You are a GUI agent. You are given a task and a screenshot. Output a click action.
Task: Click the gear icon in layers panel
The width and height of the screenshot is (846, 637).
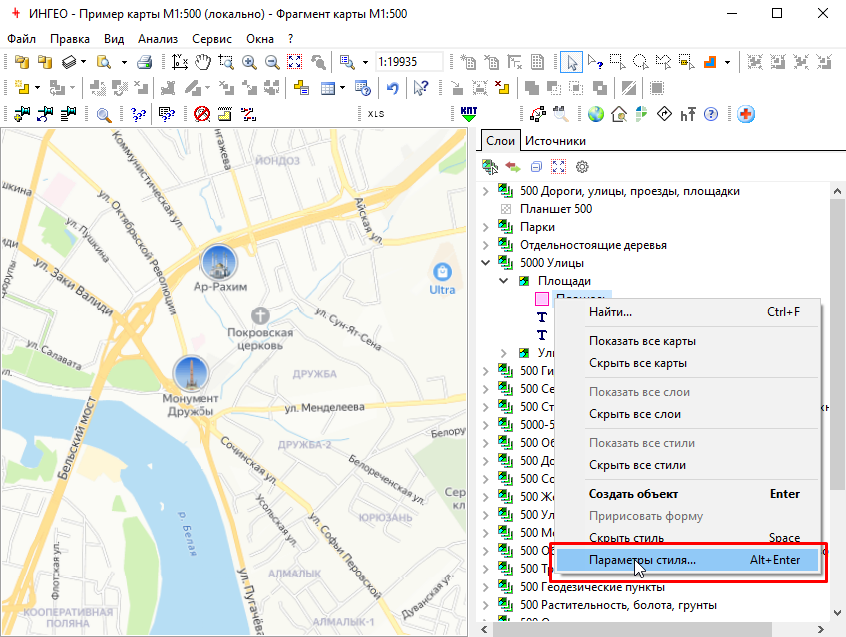[582, 167]
